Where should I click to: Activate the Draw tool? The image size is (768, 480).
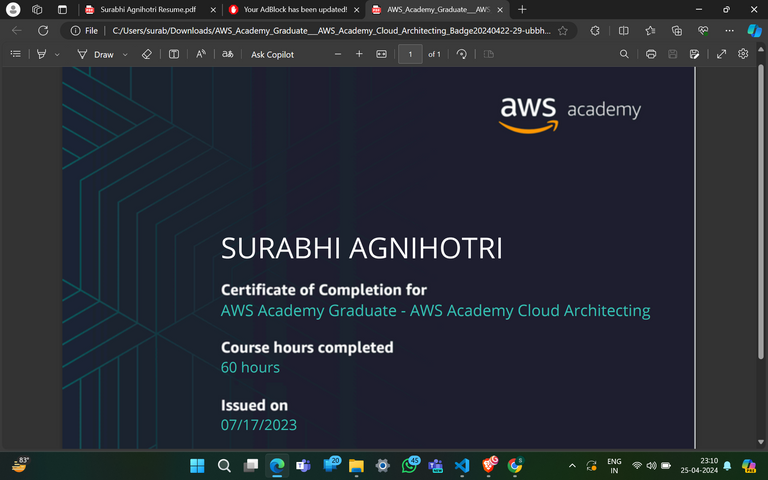[x=96, y=54]
